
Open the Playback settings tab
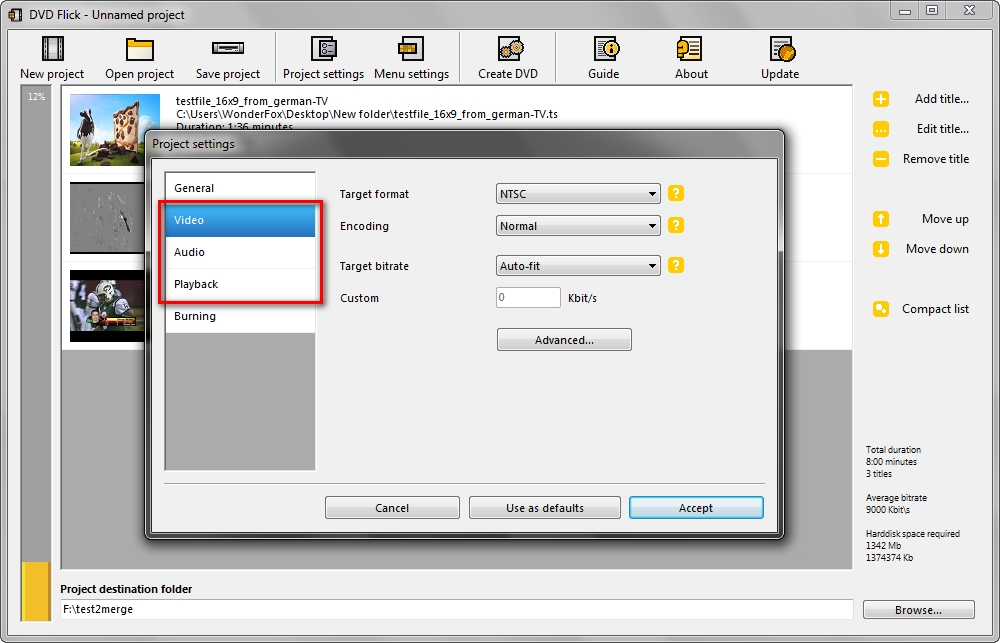tap(240, 284)
